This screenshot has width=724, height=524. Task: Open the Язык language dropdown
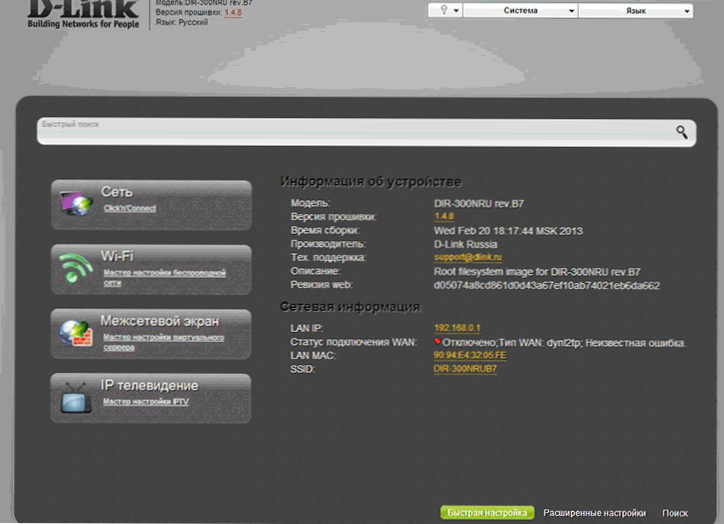[636, 10]
